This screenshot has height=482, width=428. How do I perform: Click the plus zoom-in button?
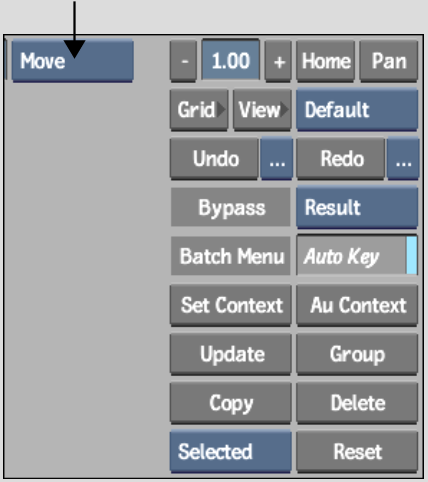pyautogui.click(x=278, y=61)
